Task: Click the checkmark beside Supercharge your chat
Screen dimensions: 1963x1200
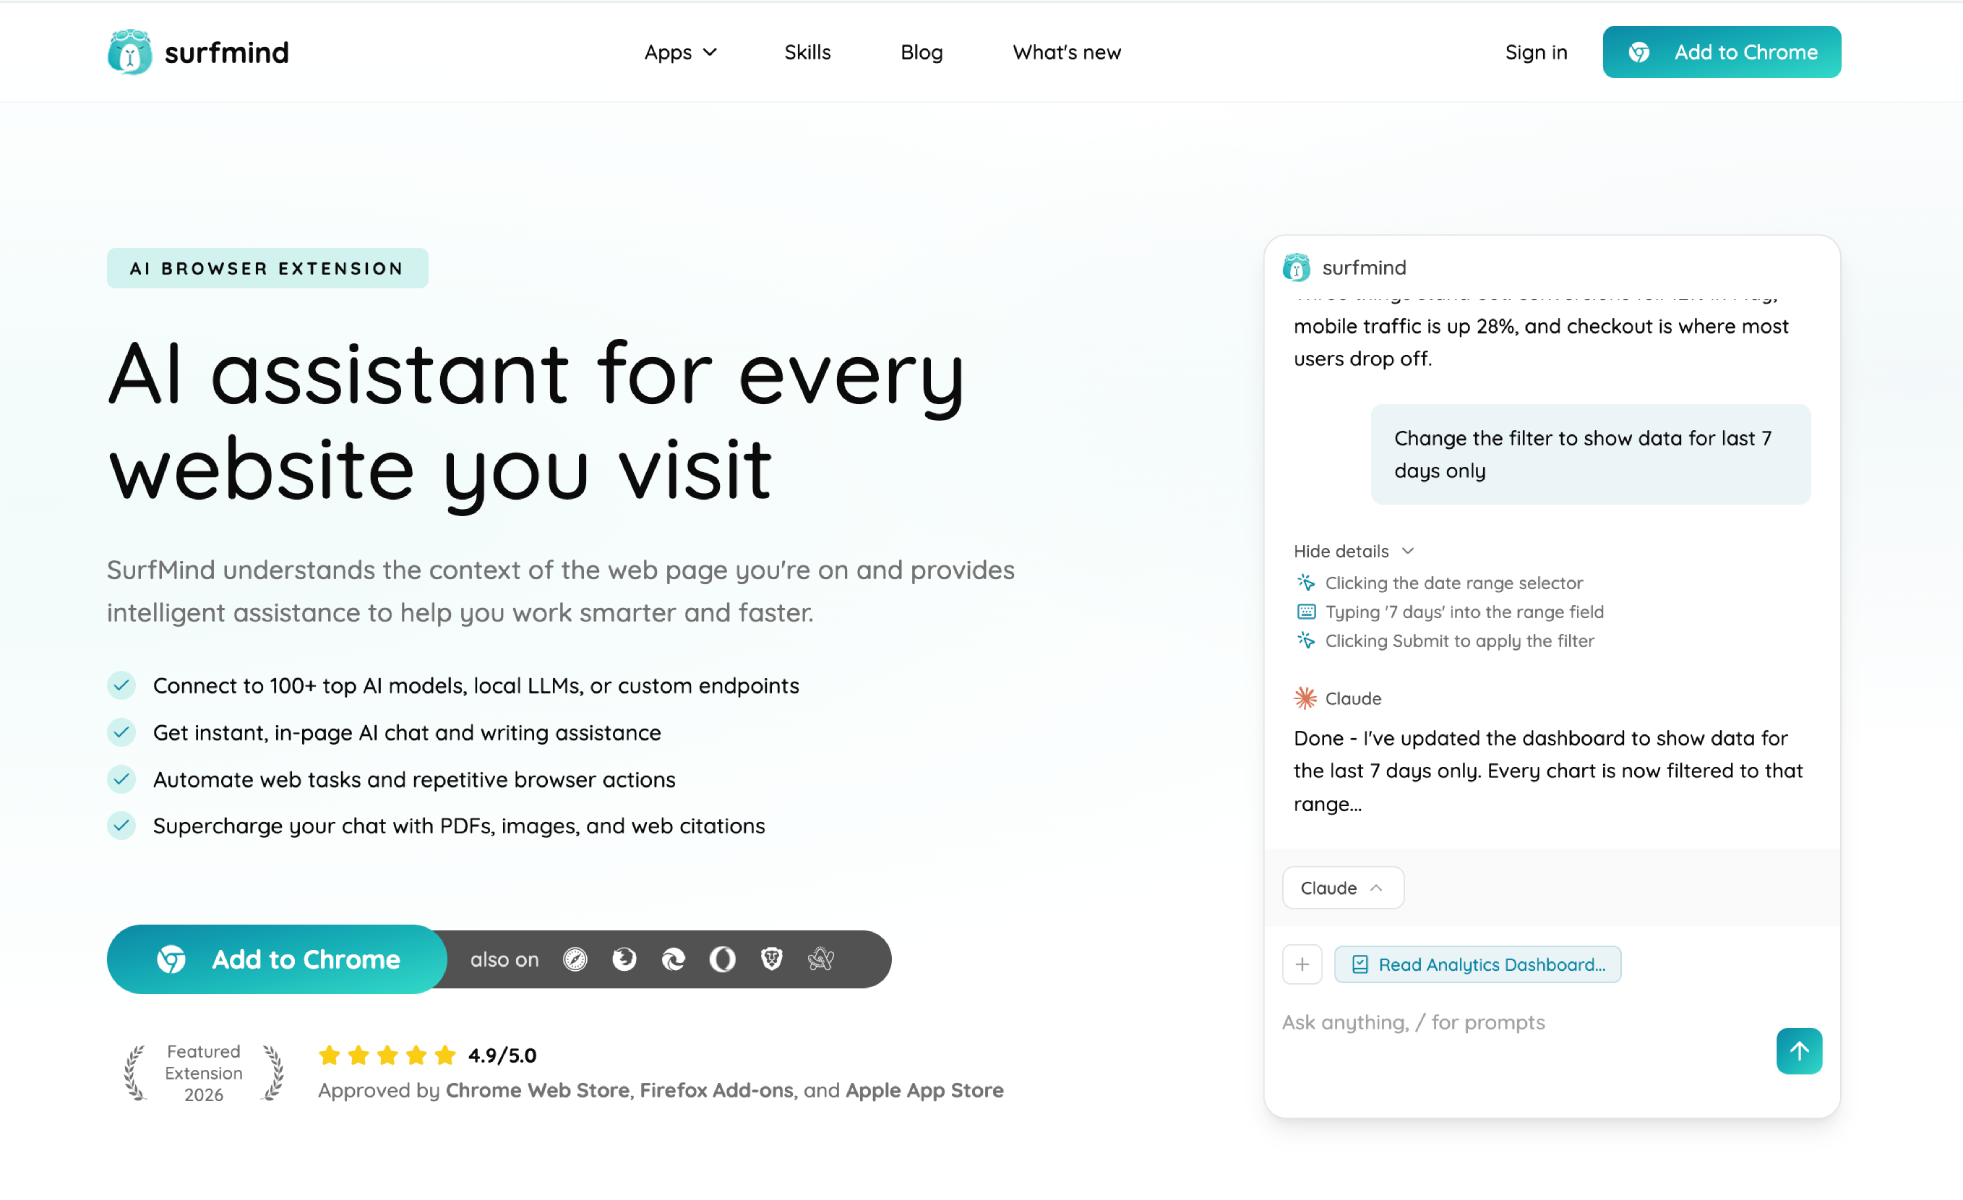Action: (x=121, y=826)
